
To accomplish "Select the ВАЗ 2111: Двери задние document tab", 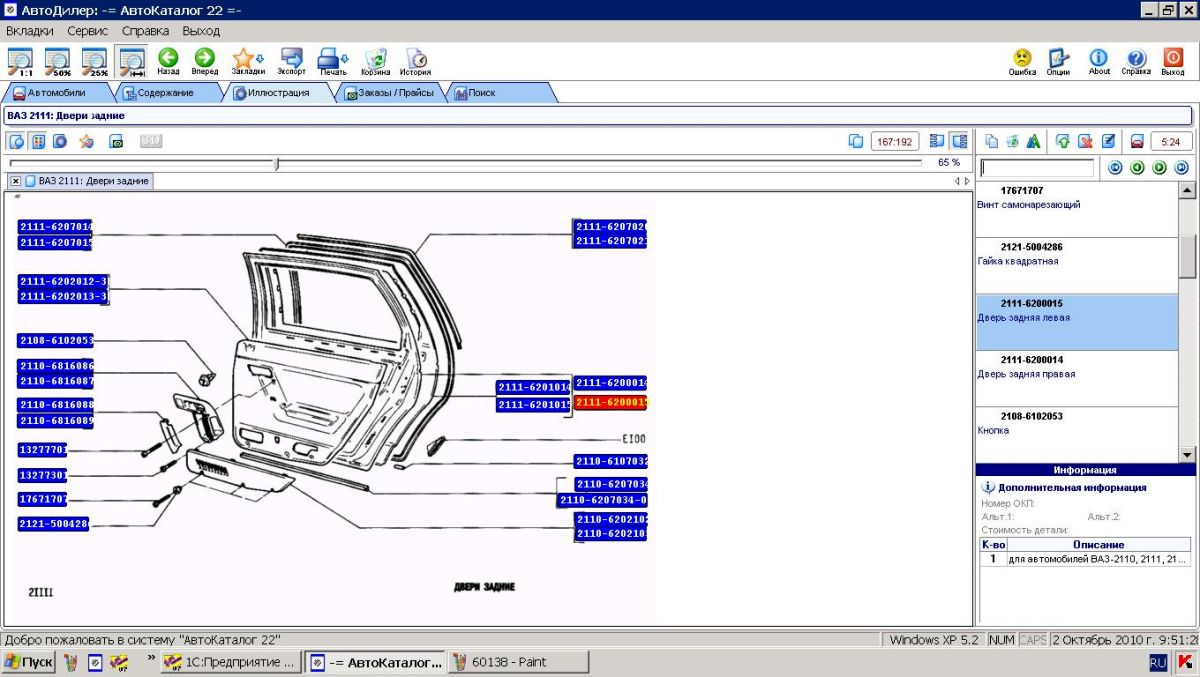I will (87, 181).
